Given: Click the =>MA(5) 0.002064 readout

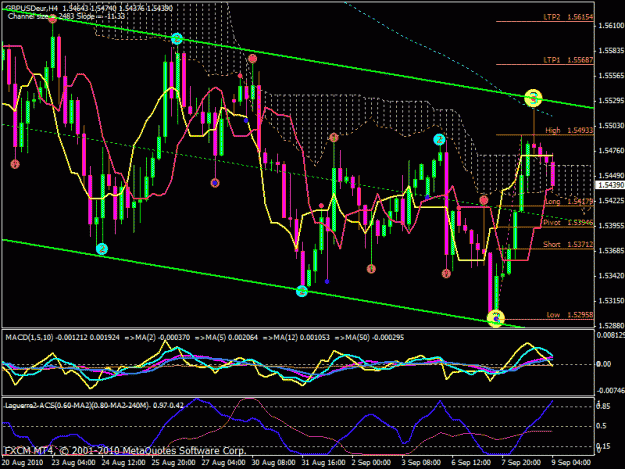Looking at the screenshot, I should click(226, 338).
